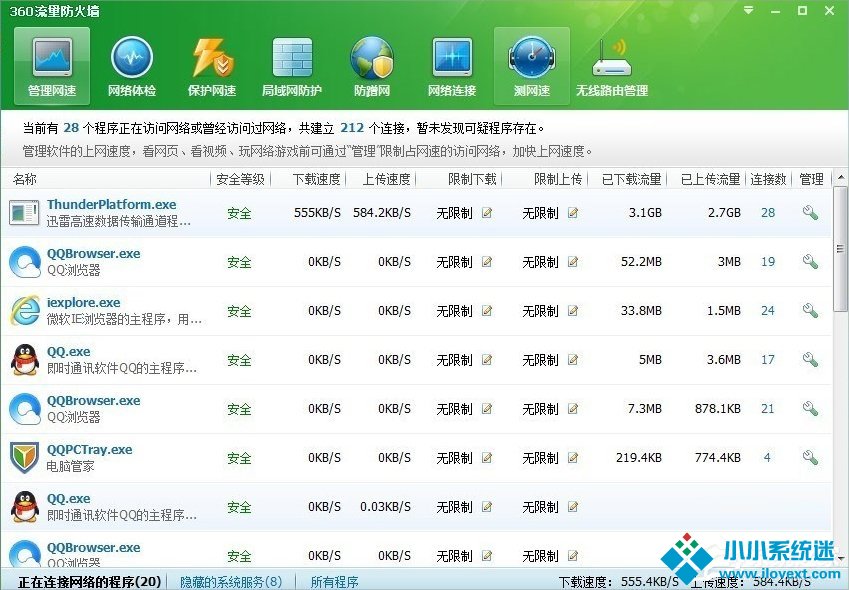Open 局域网防护 LAN protection

coord(292,65)
